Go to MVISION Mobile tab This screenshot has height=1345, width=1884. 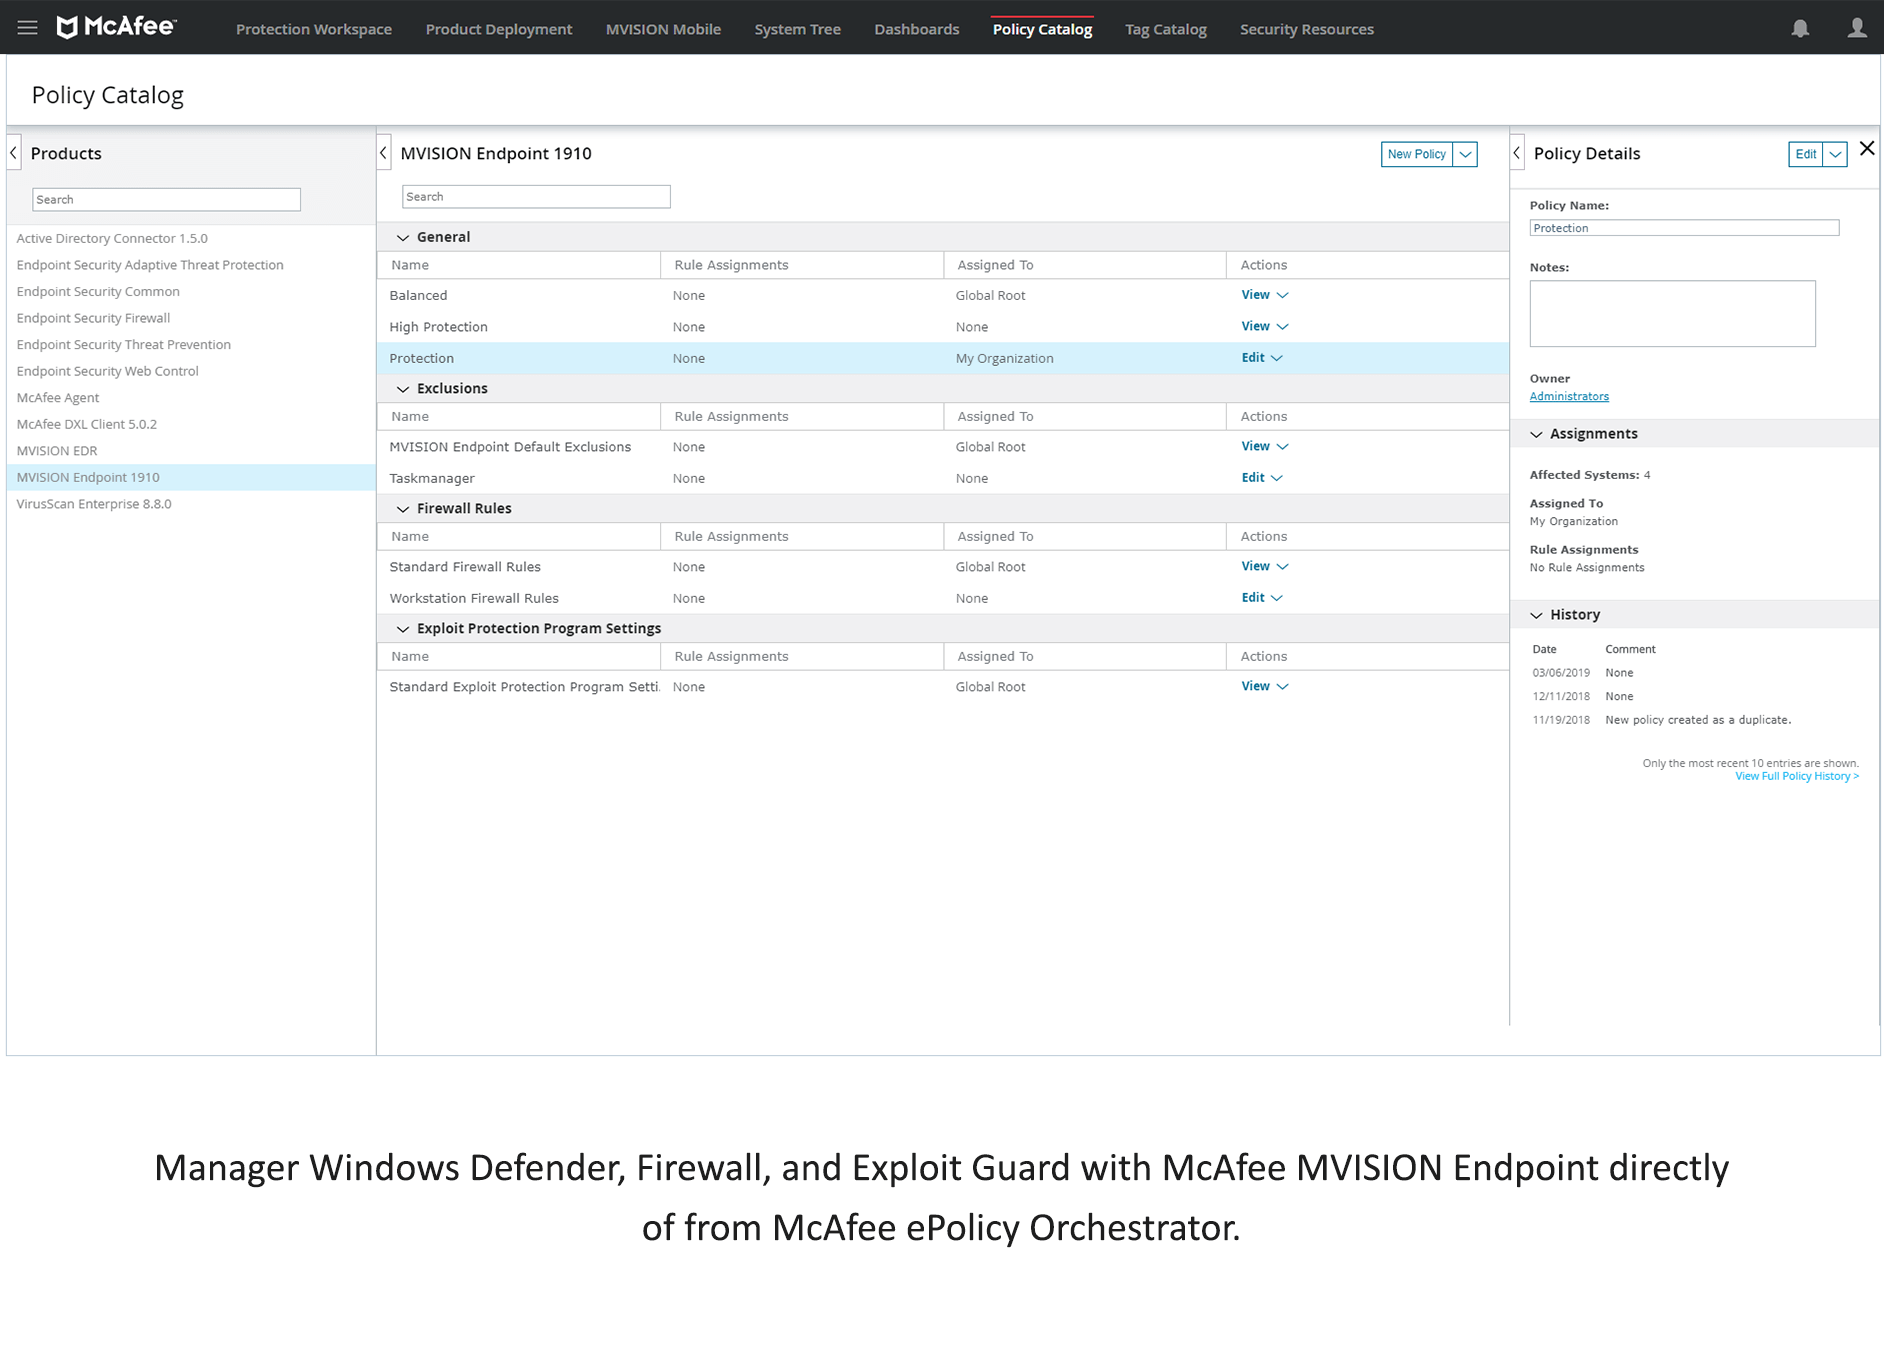[x=663, y=29]
